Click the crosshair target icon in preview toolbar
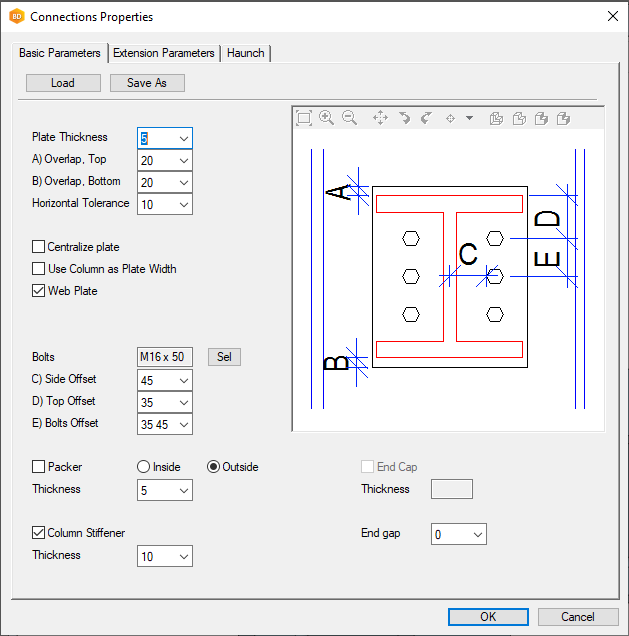629x636 pixels. click(x=451, y=118)
